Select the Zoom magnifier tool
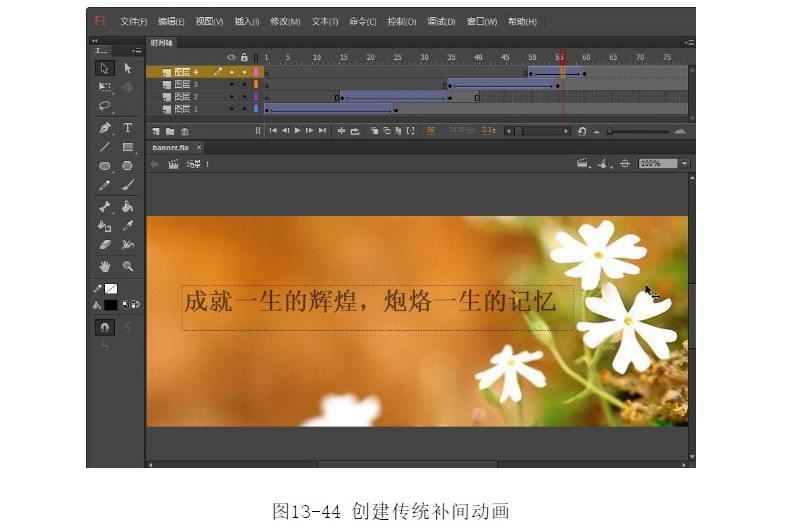Viewport: 797px width, 522px height. coord(128,266)
